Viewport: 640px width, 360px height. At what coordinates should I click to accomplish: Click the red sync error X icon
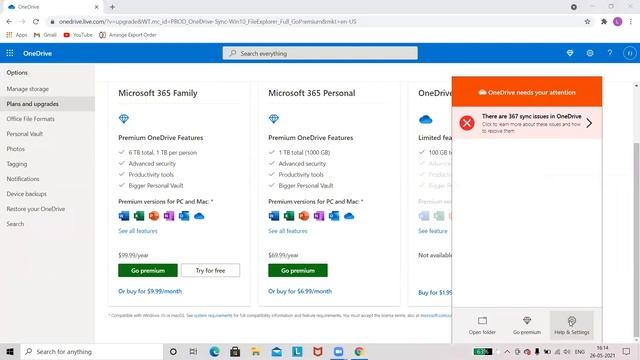pos(467,123)
